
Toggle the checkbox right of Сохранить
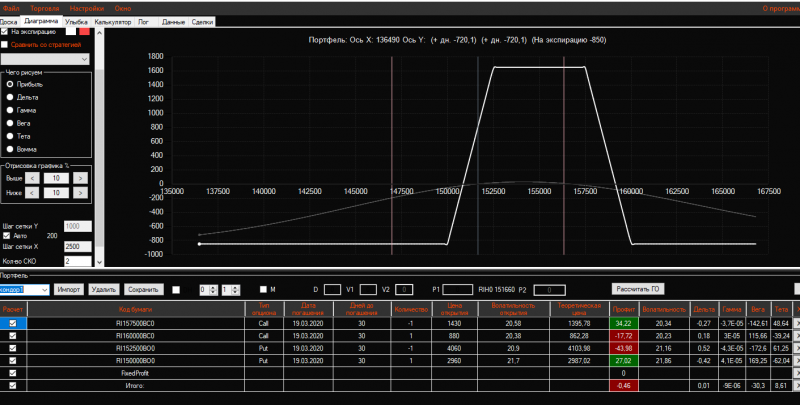(176, 290)
